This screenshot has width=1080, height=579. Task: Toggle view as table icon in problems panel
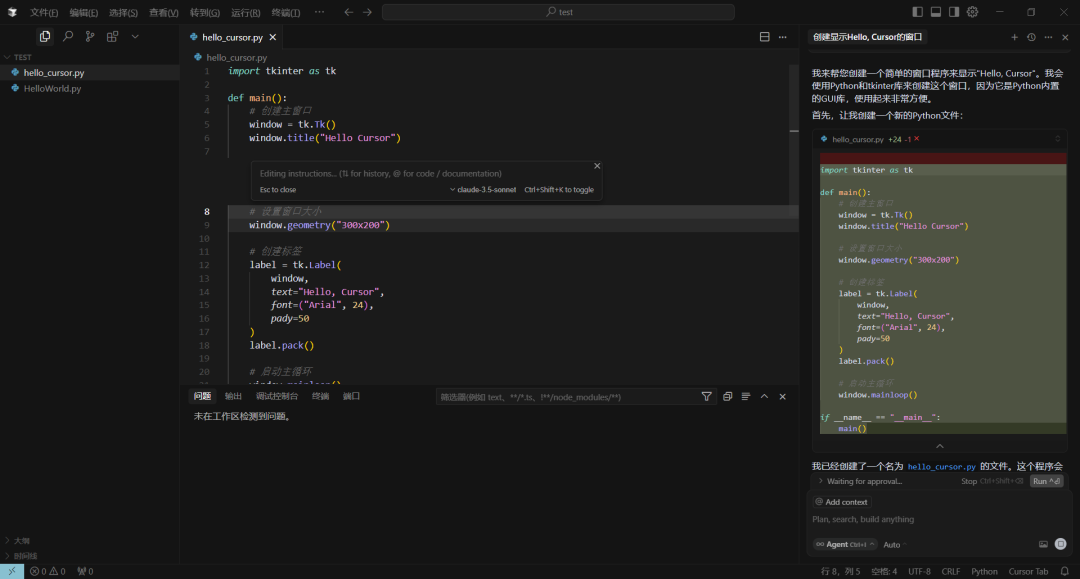(746, 397)
